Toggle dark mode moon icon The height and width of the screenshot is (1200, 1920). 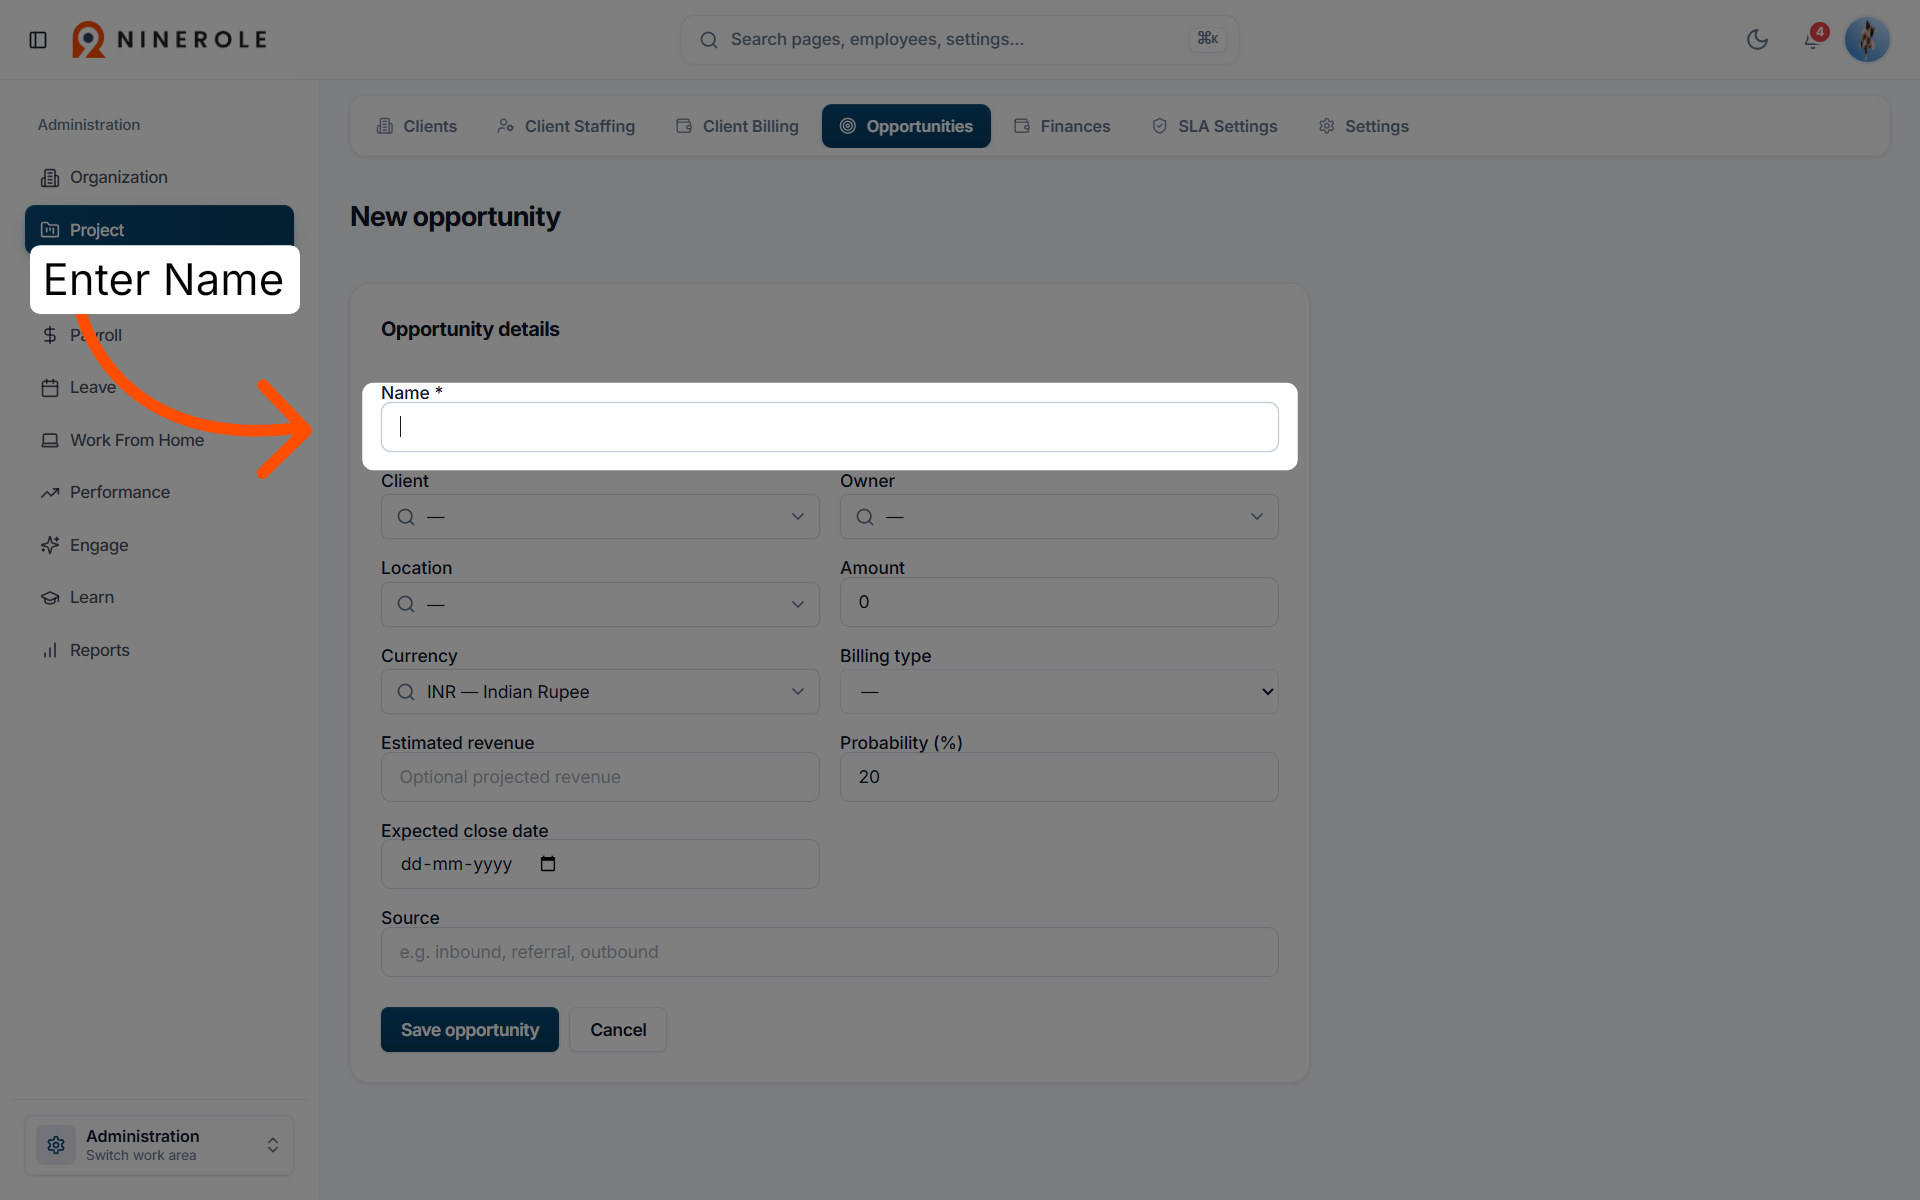coord(1757,40)
